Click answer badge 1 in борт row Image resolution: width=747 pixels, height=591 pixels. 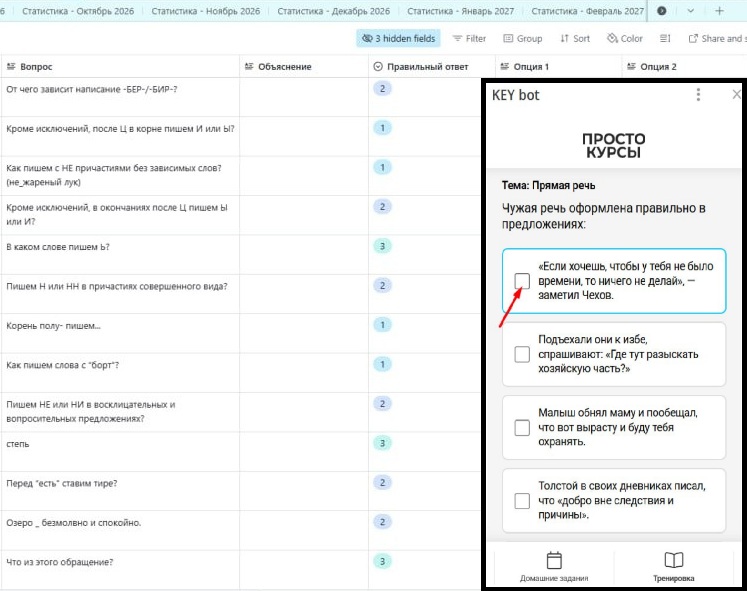tap(382, 364)
